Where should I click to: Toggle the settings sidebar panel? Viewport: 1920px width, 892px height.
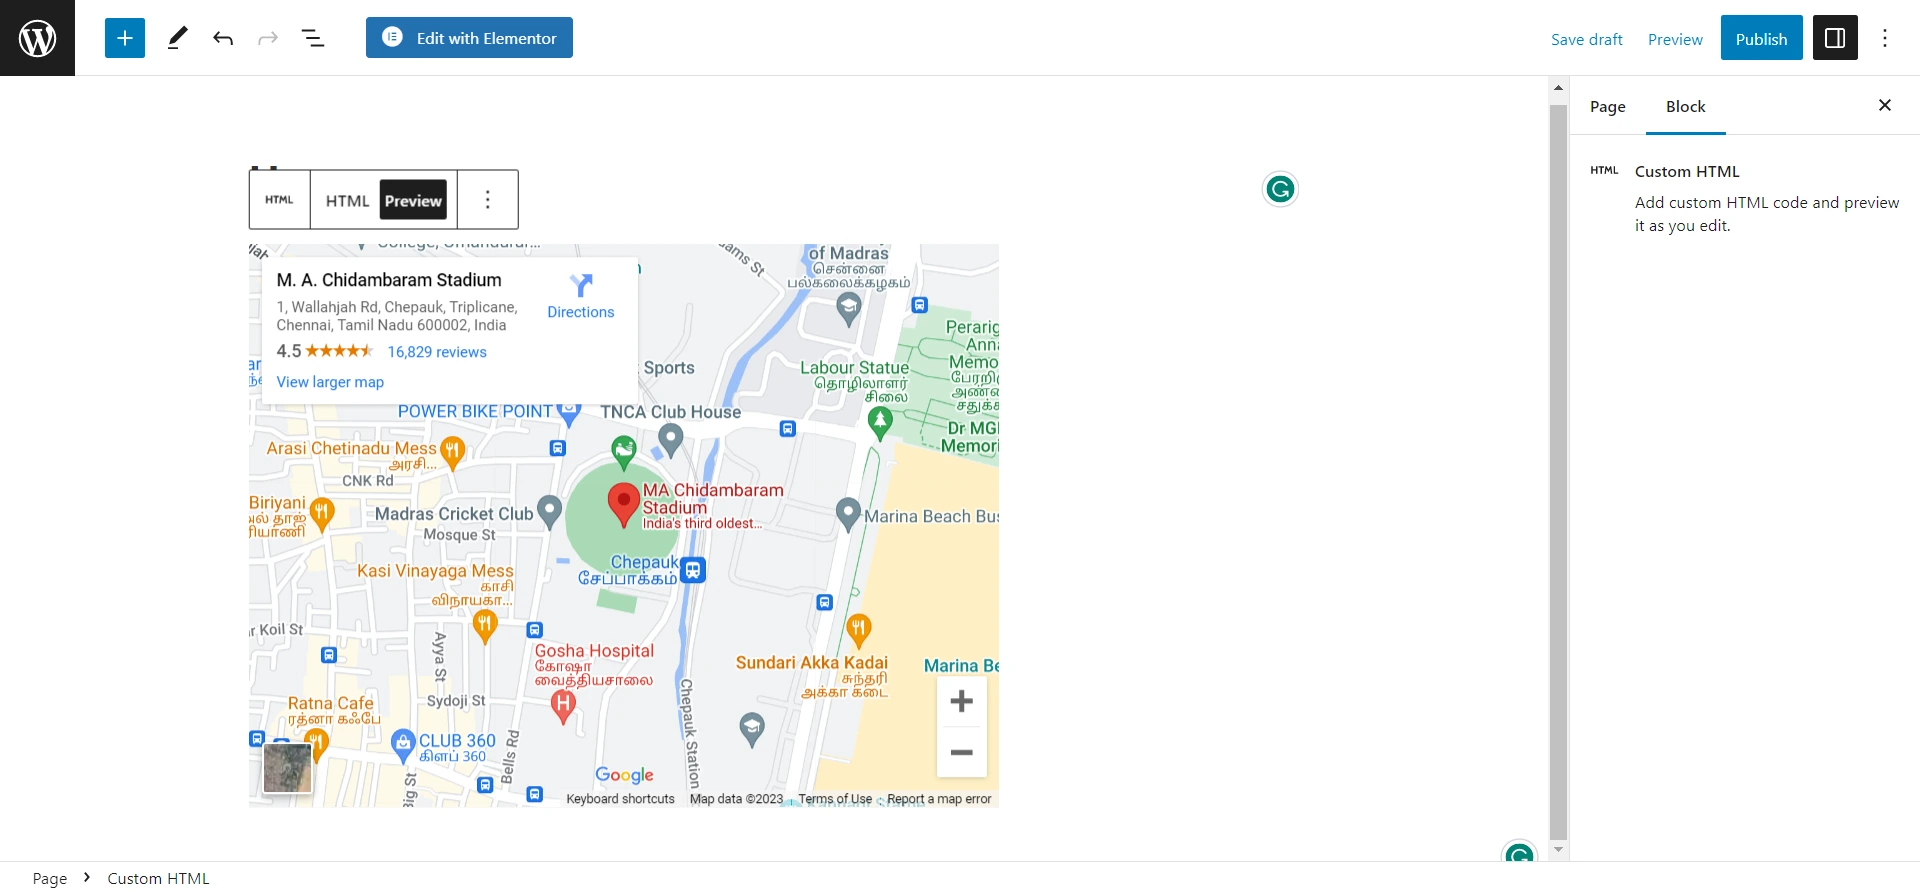pos(1835,38)
